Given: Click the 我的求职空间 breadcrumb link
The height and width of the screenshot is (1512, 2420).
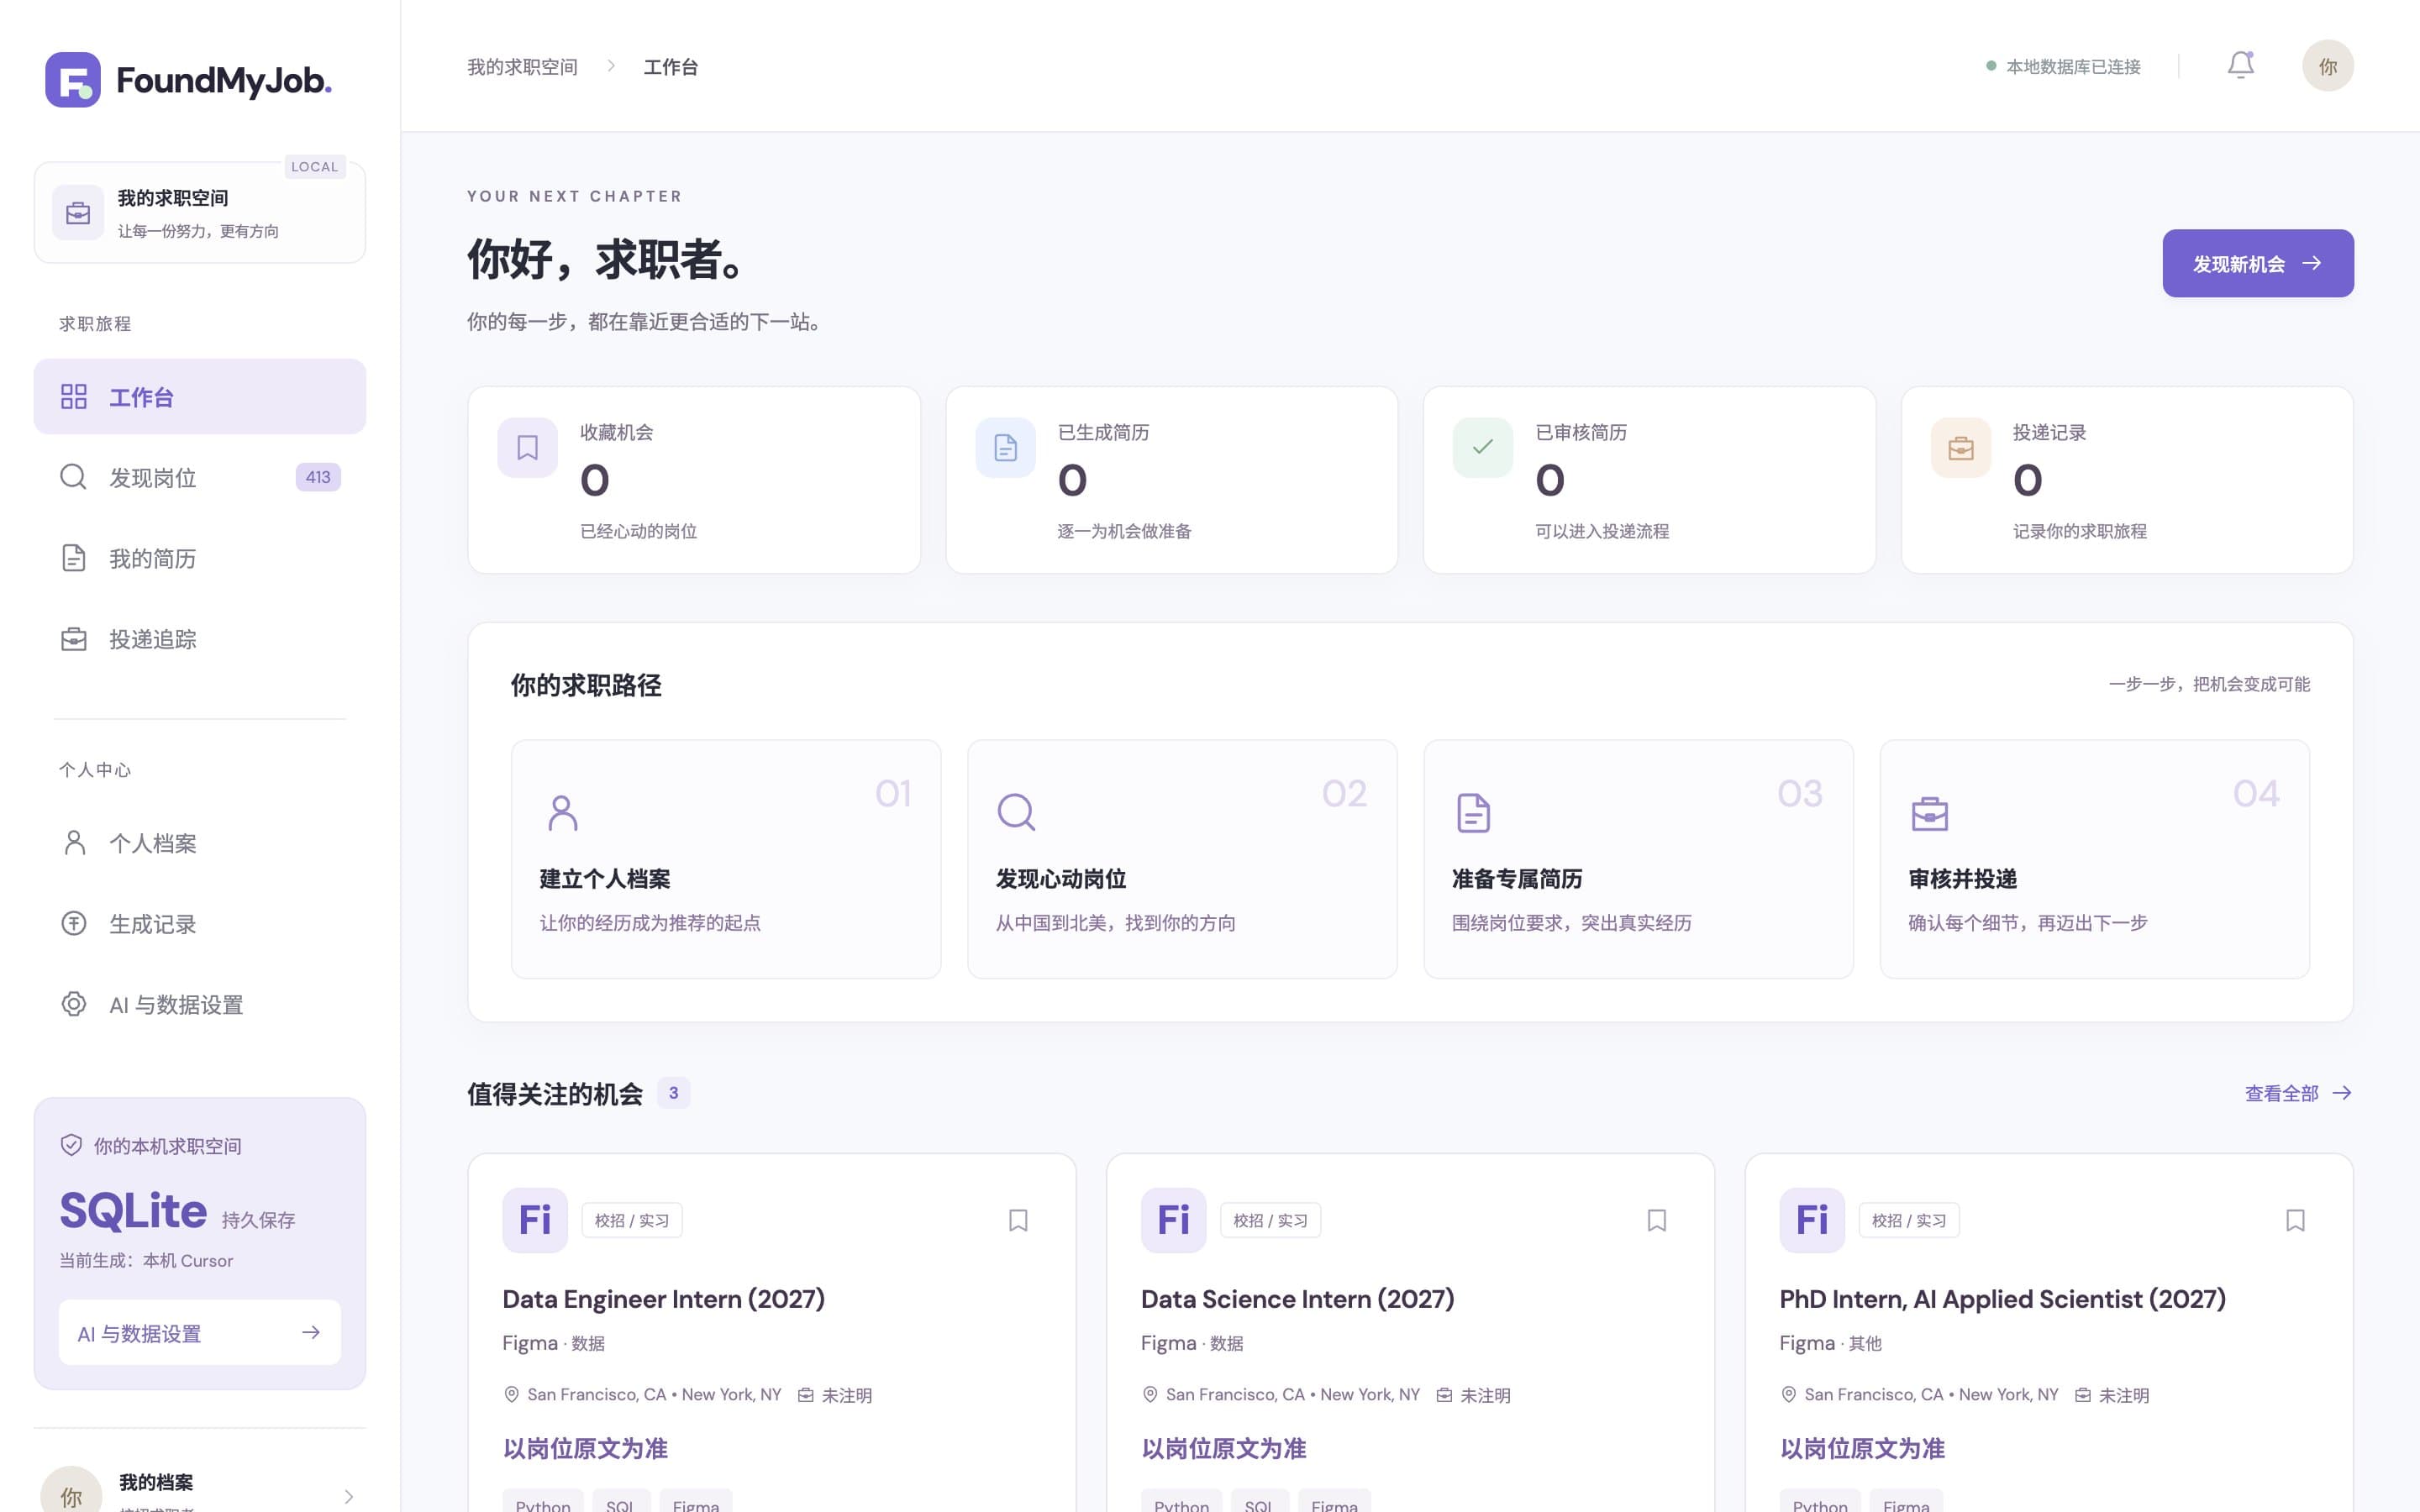Looking at the screenshot, I should [x=522, y=66].
